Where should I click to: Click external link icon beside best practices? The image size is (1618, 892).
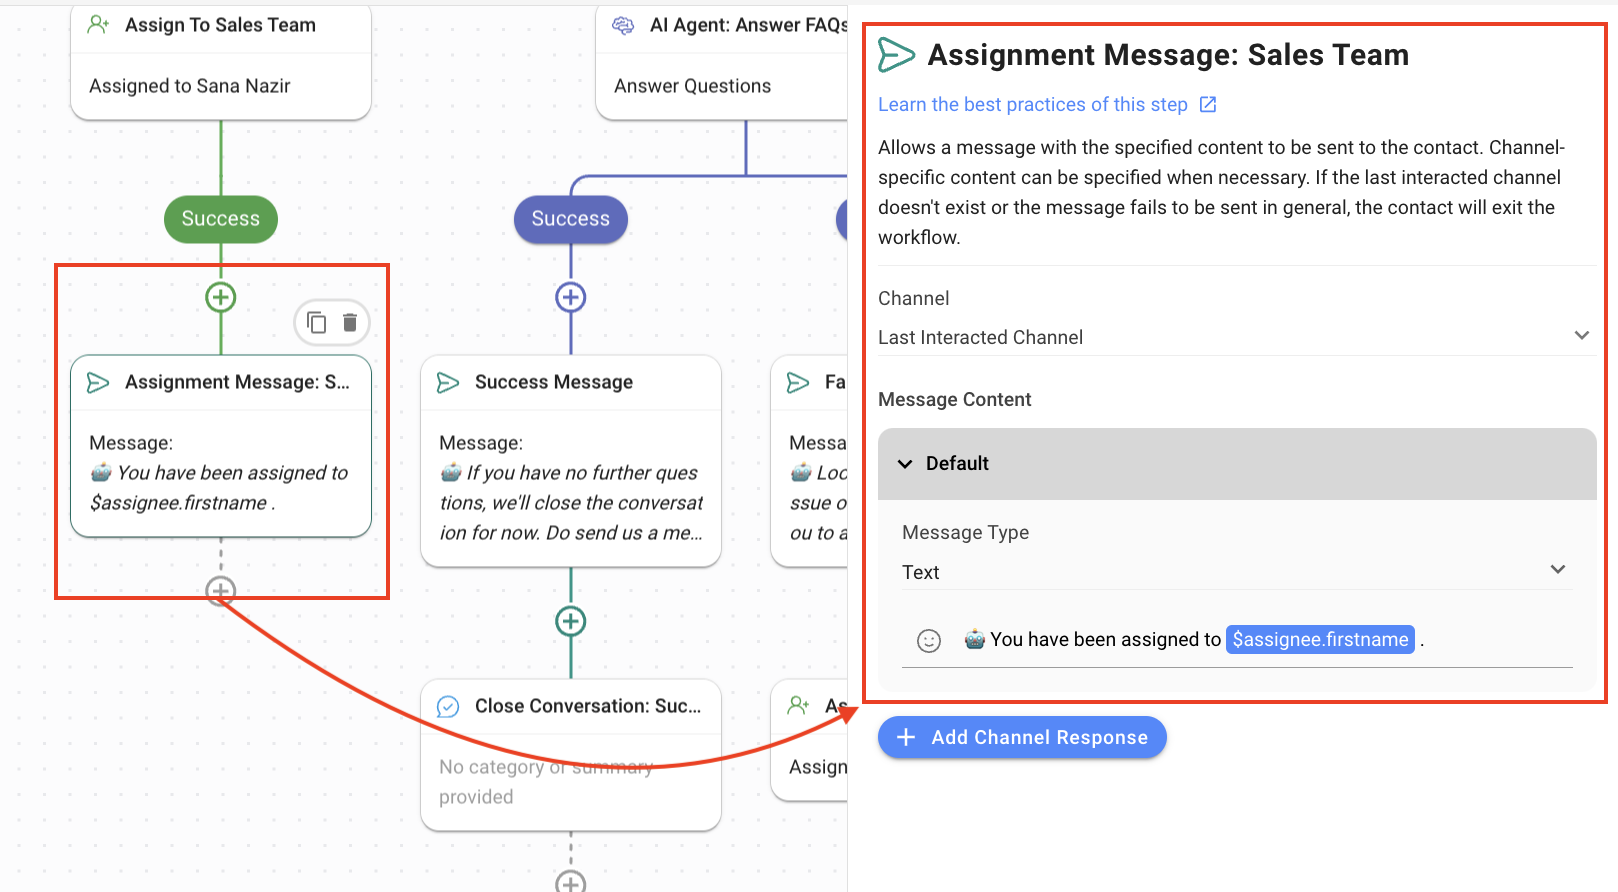(x=1208, y=105)
